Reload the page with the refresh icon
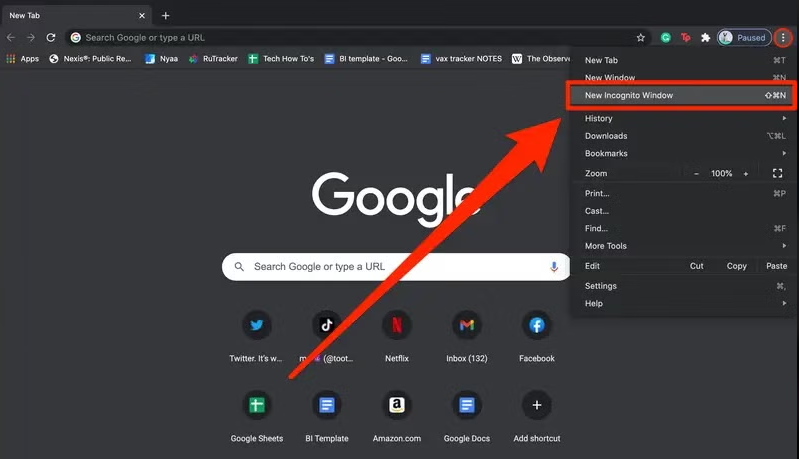 coord(50,37)
